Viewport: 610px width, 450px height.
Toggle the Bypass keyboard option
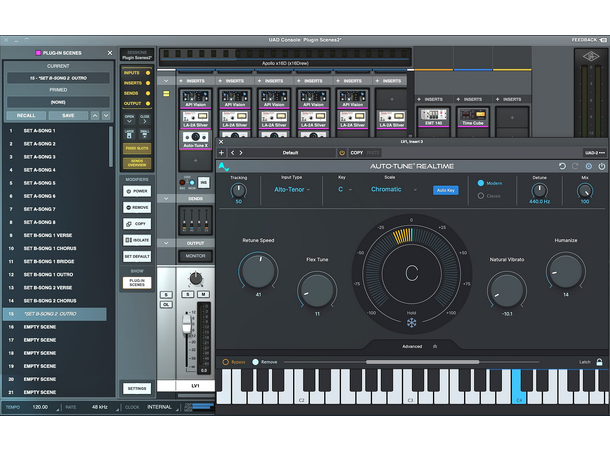[x=225, y=362]
